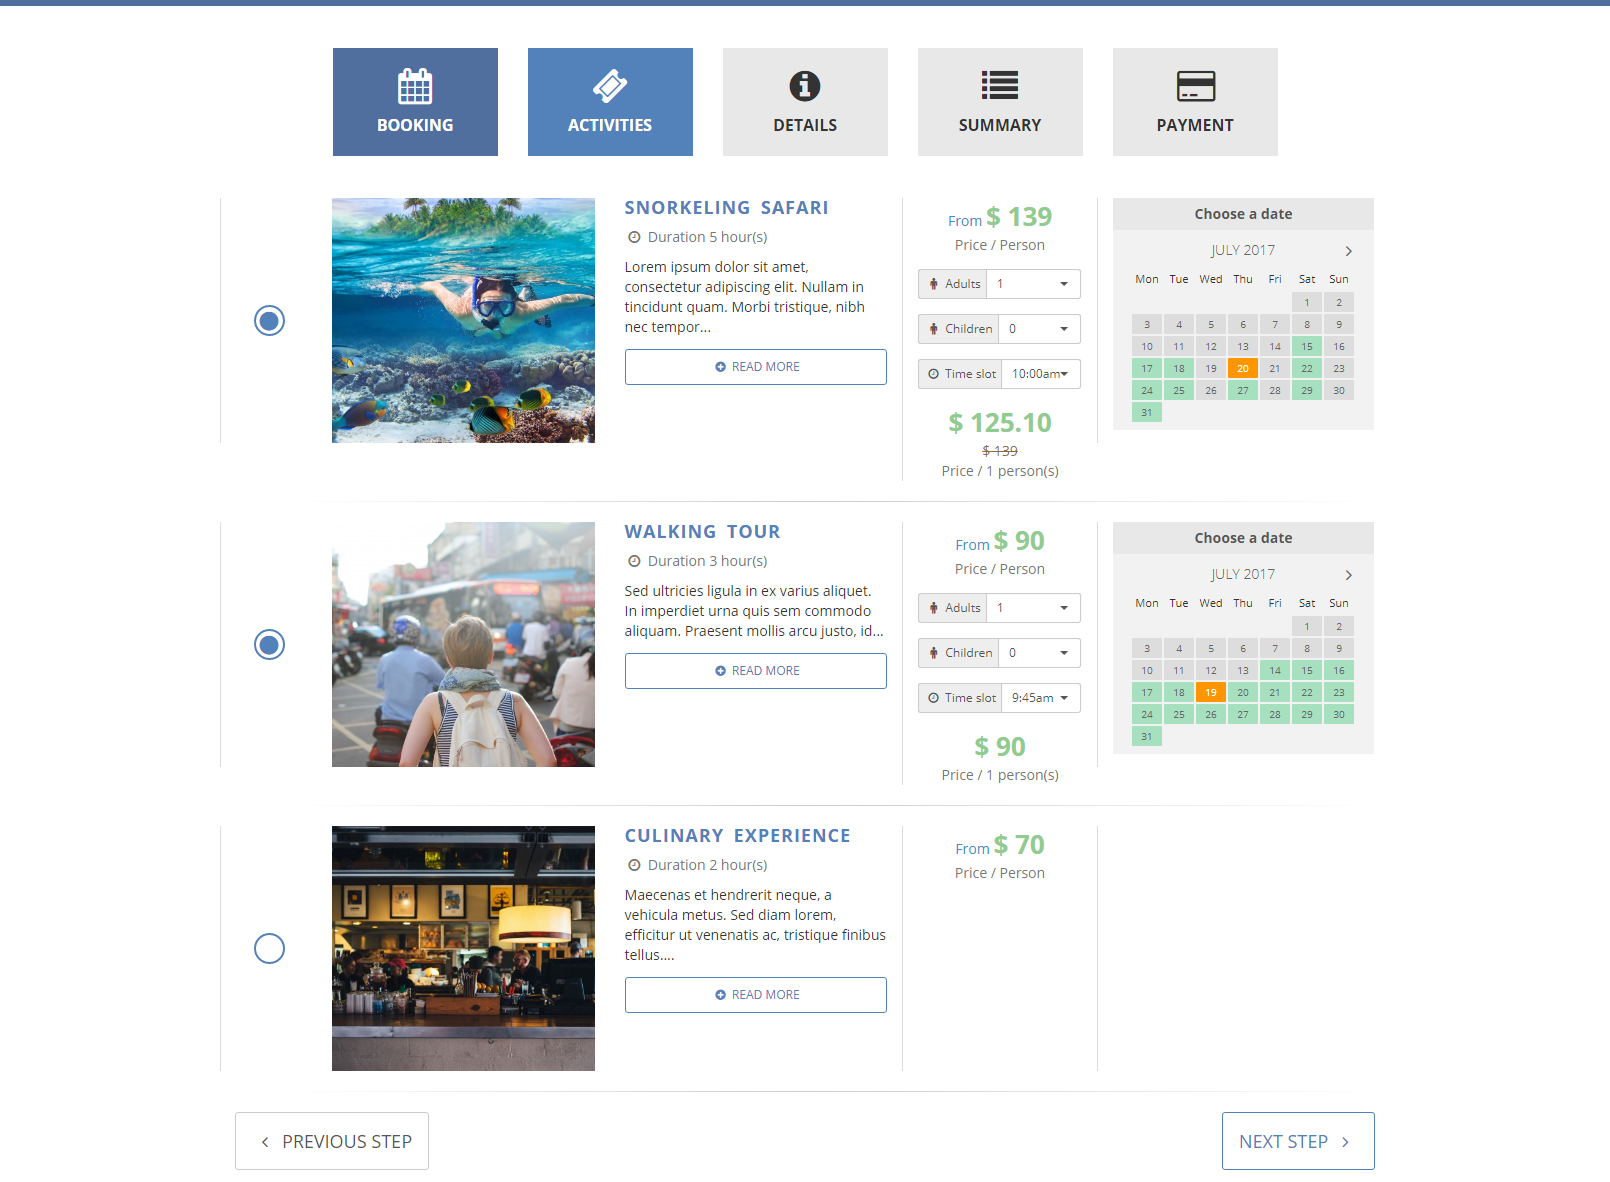Click the Details info icon
This screenshot has width=1610, height=1182.
click(x=805, y=87)
